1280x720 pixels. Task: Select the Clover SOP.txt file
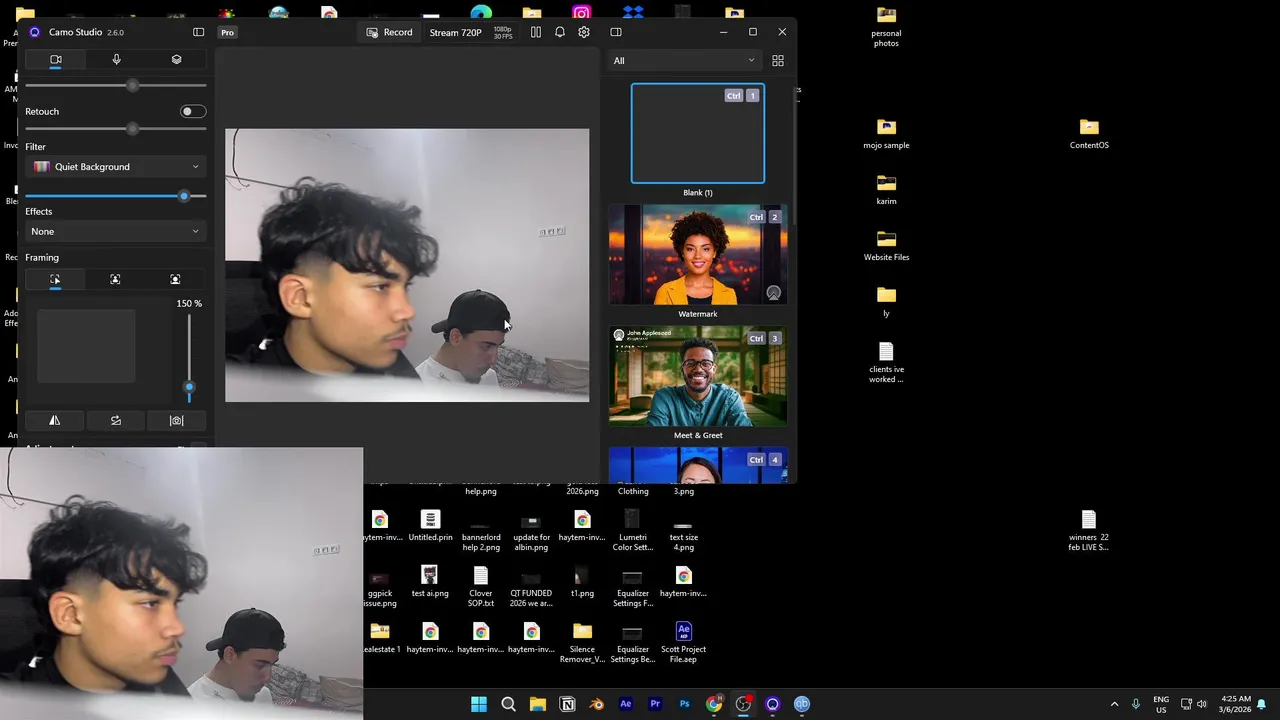481,587
